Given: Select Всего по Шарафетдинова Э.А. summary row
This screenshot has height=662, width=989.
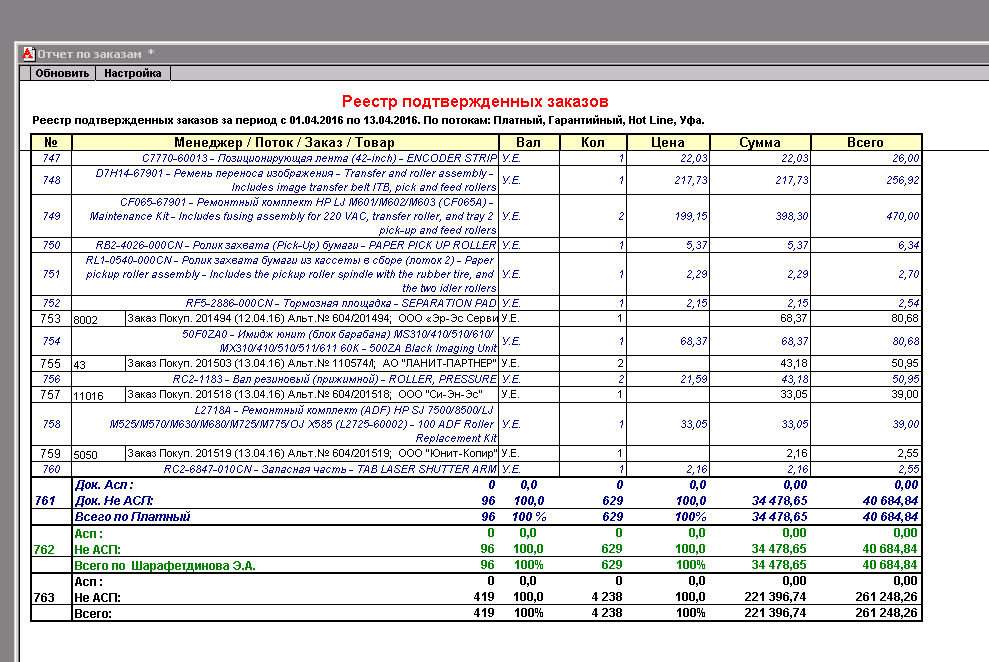Looking at the screenshot, I should coord(165,566).
